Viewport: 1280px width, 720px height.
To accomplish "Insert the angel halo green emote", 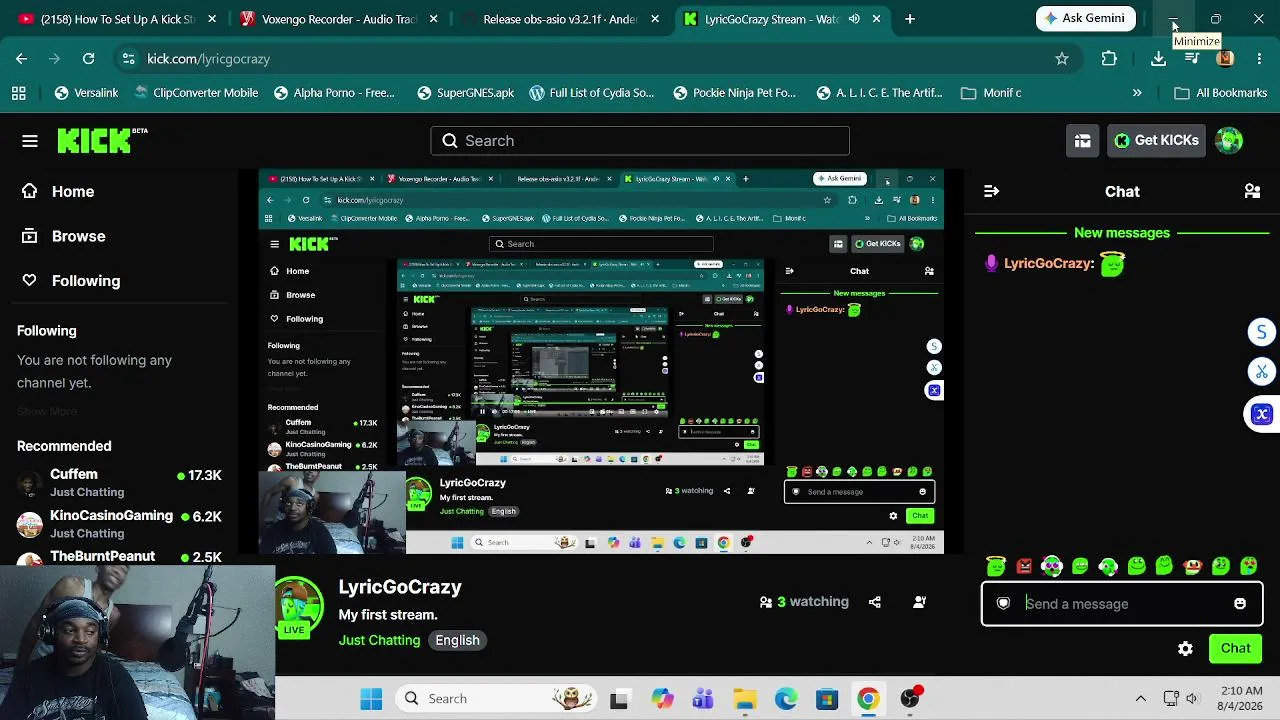I will [x=995, y=567].
